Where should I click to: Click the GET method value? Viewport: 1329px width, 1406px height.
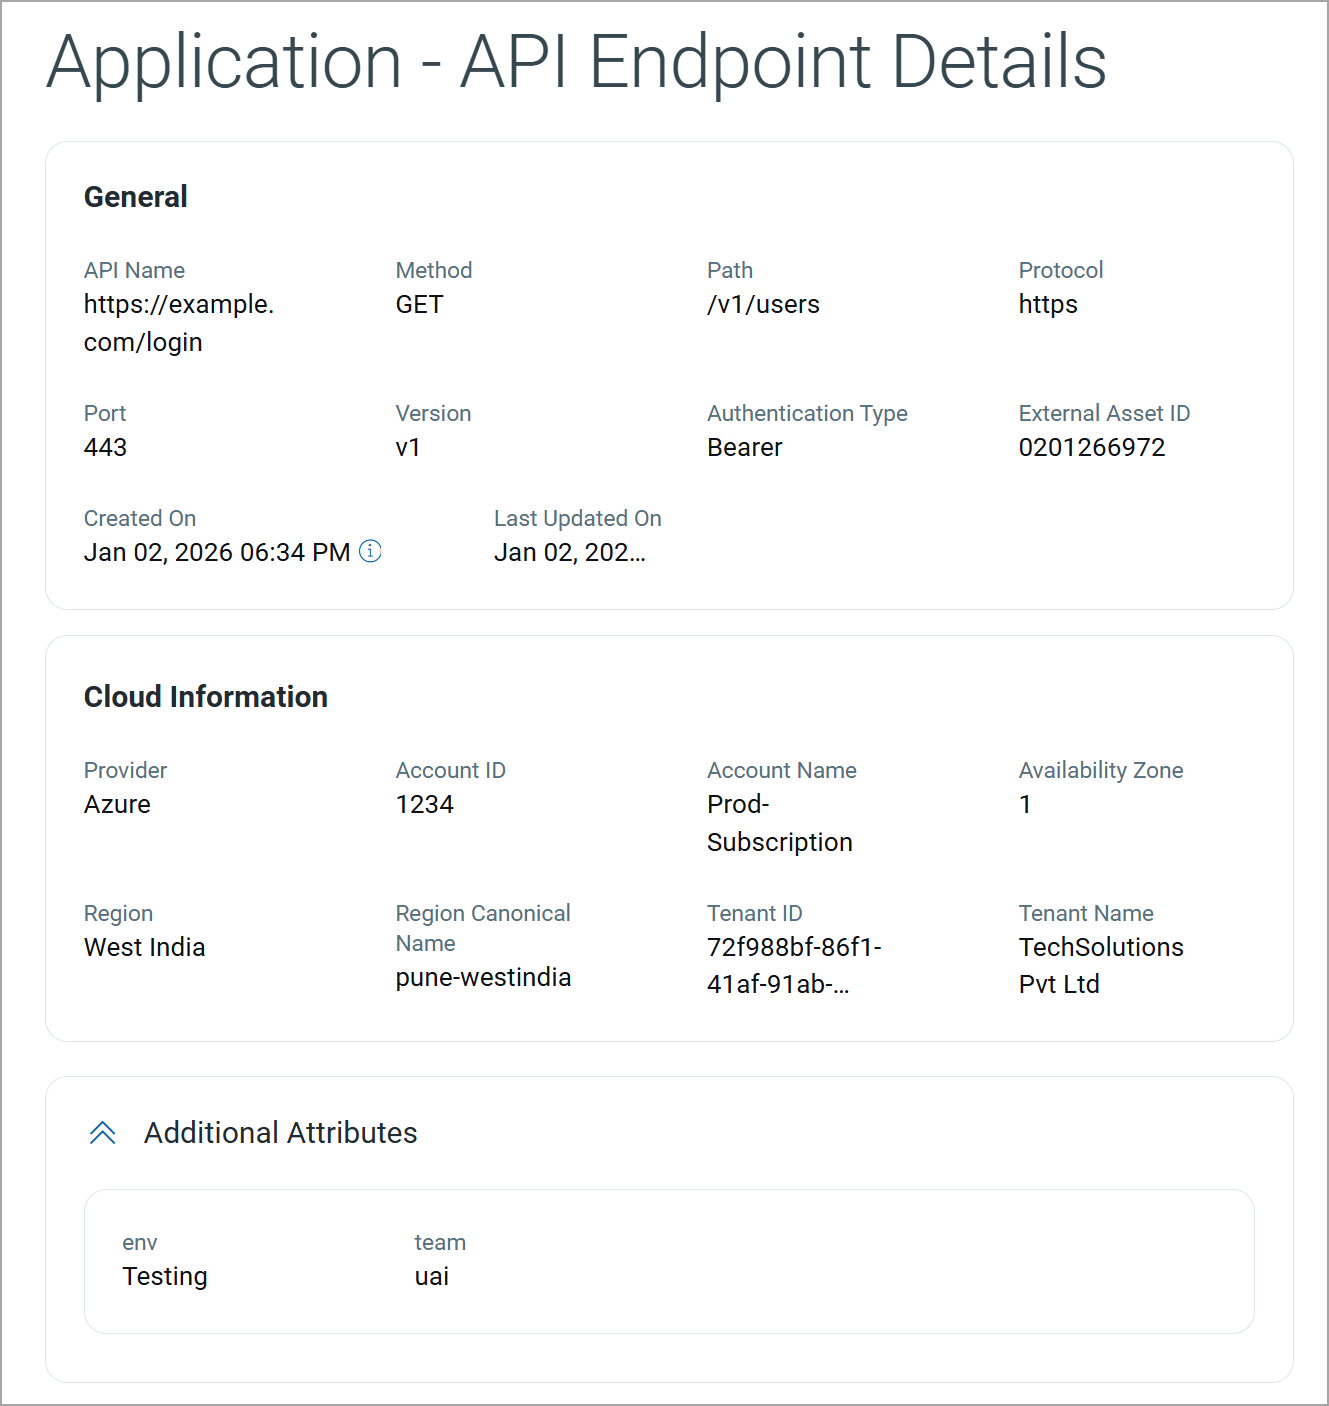[x=419, y=304]
